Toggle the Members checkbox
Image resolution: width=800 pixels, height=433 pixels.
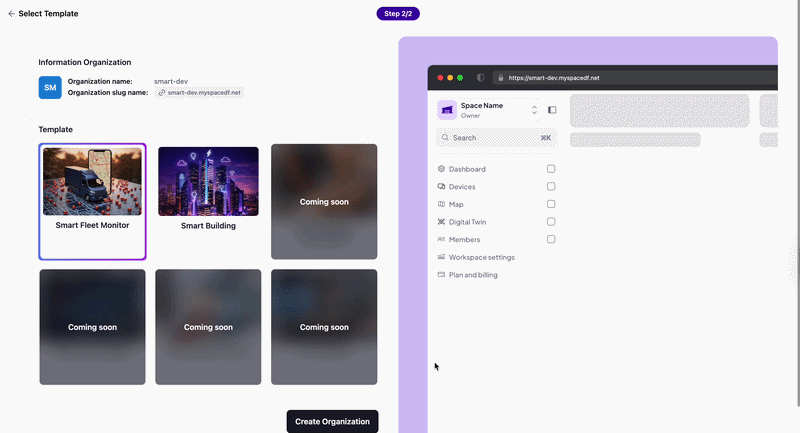(x=551, y=240)
